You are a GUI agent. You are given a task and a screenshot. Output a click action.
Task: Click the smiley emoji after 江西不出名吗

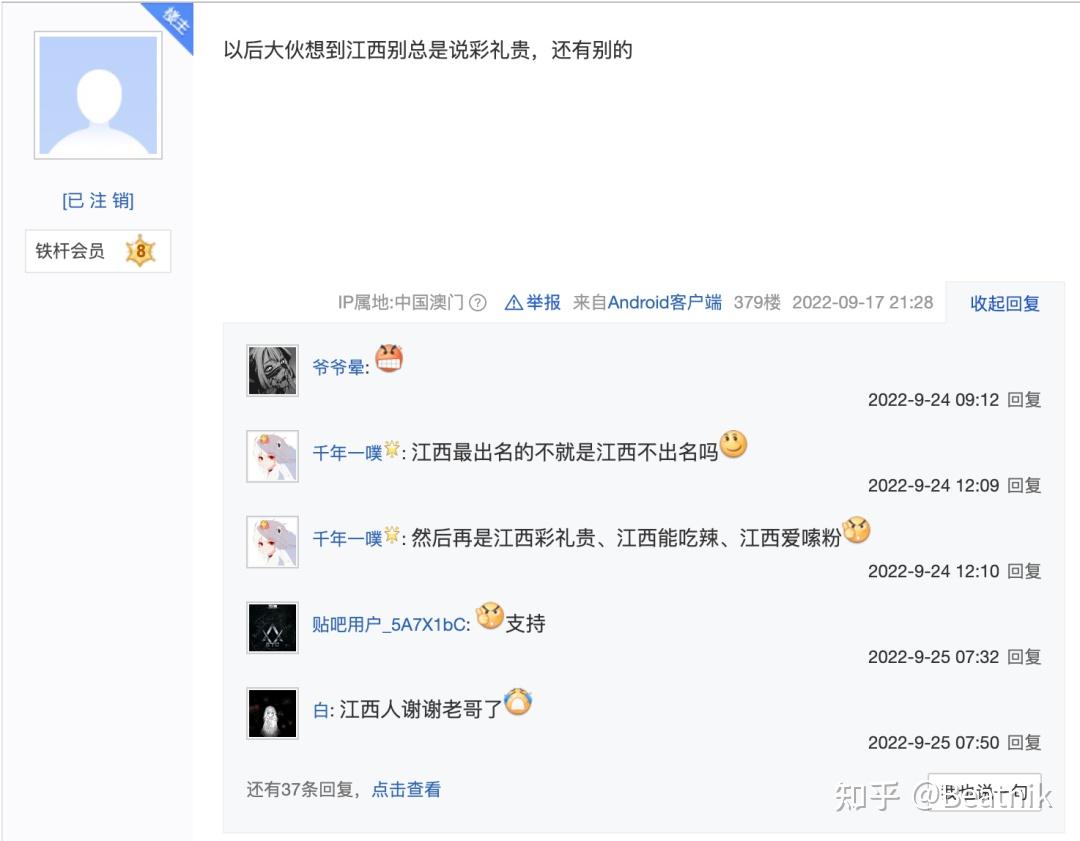click(x=733, y=444)
